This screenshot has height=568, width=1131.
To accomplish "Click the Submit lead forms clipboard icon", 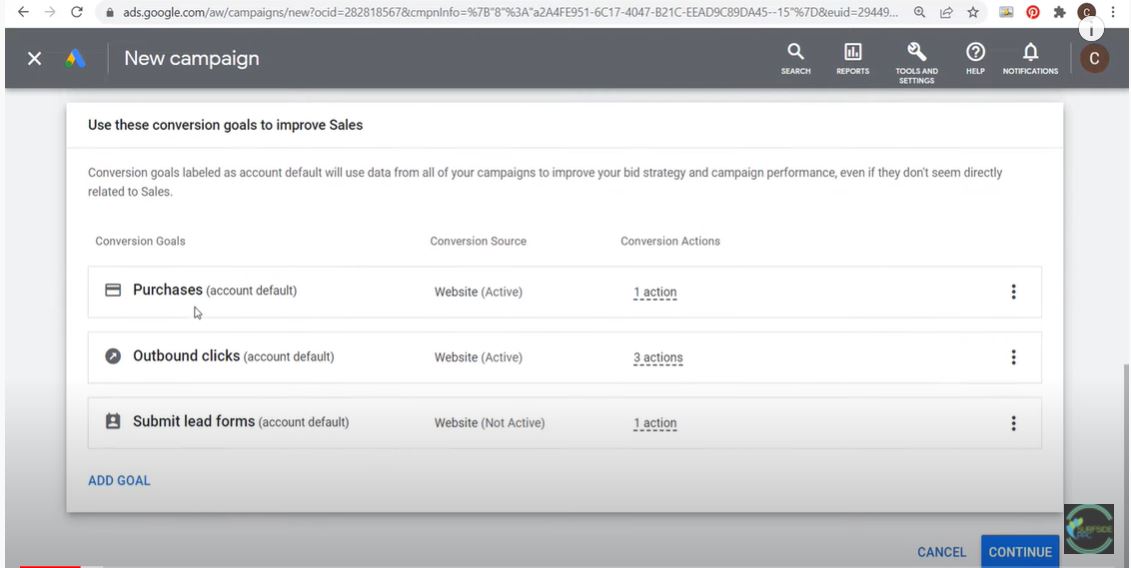I will coord(113,421).
